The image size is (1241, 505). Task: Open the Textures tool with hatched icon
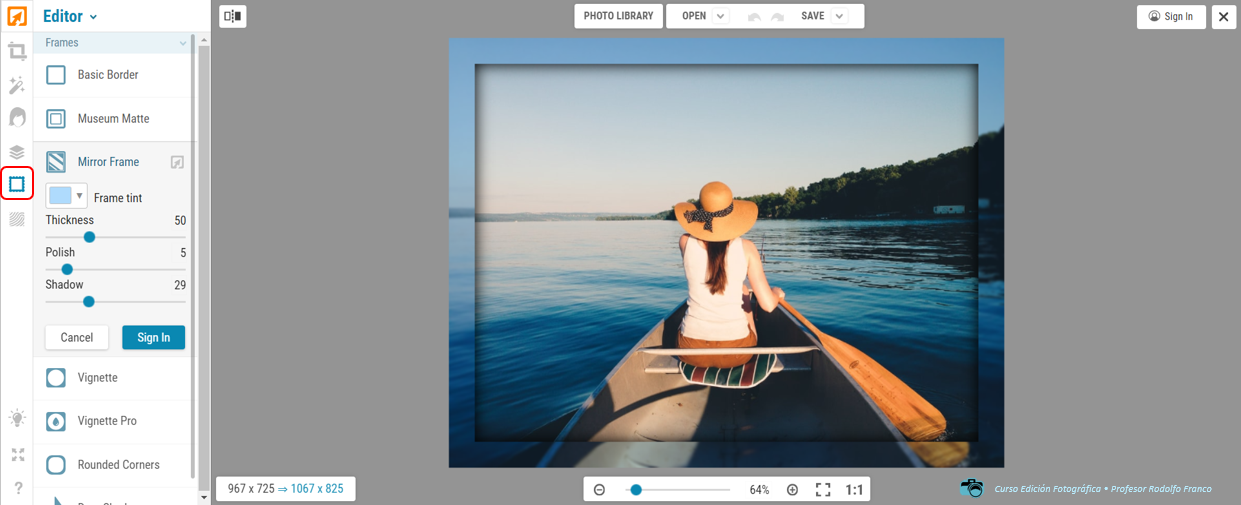(17, 219)
